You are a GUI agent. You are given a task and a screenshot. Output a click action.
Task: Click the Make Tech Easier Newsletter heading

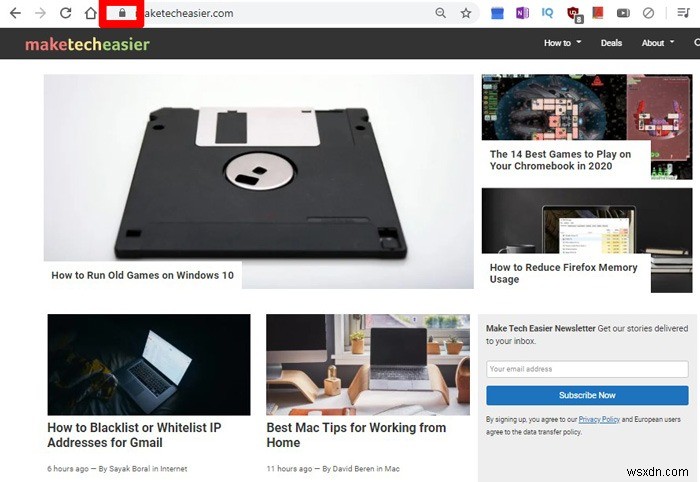pyautogui.click(x=541, y=328)
